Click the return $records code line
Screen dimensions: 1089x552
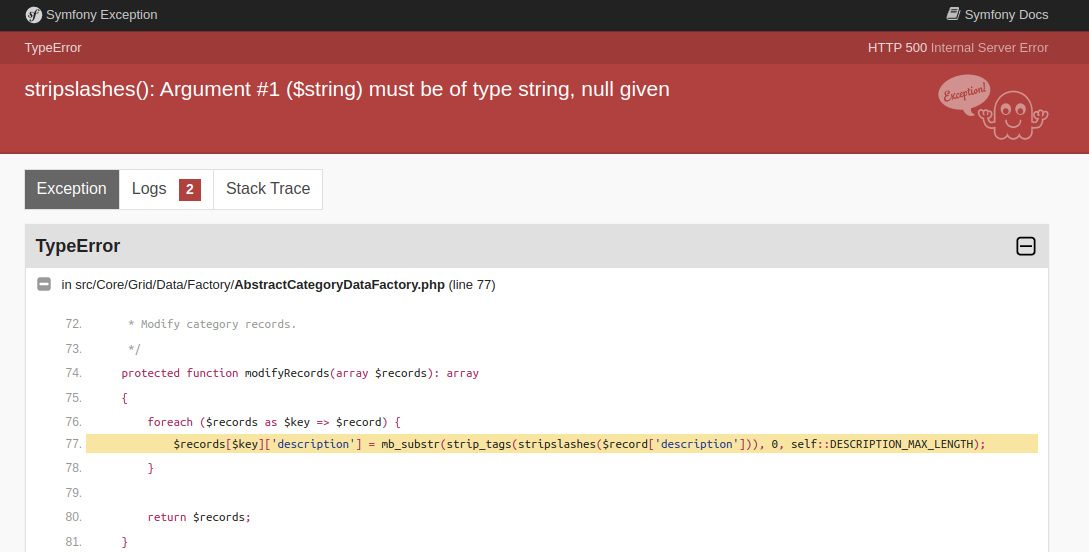click(x=199, y=517)
